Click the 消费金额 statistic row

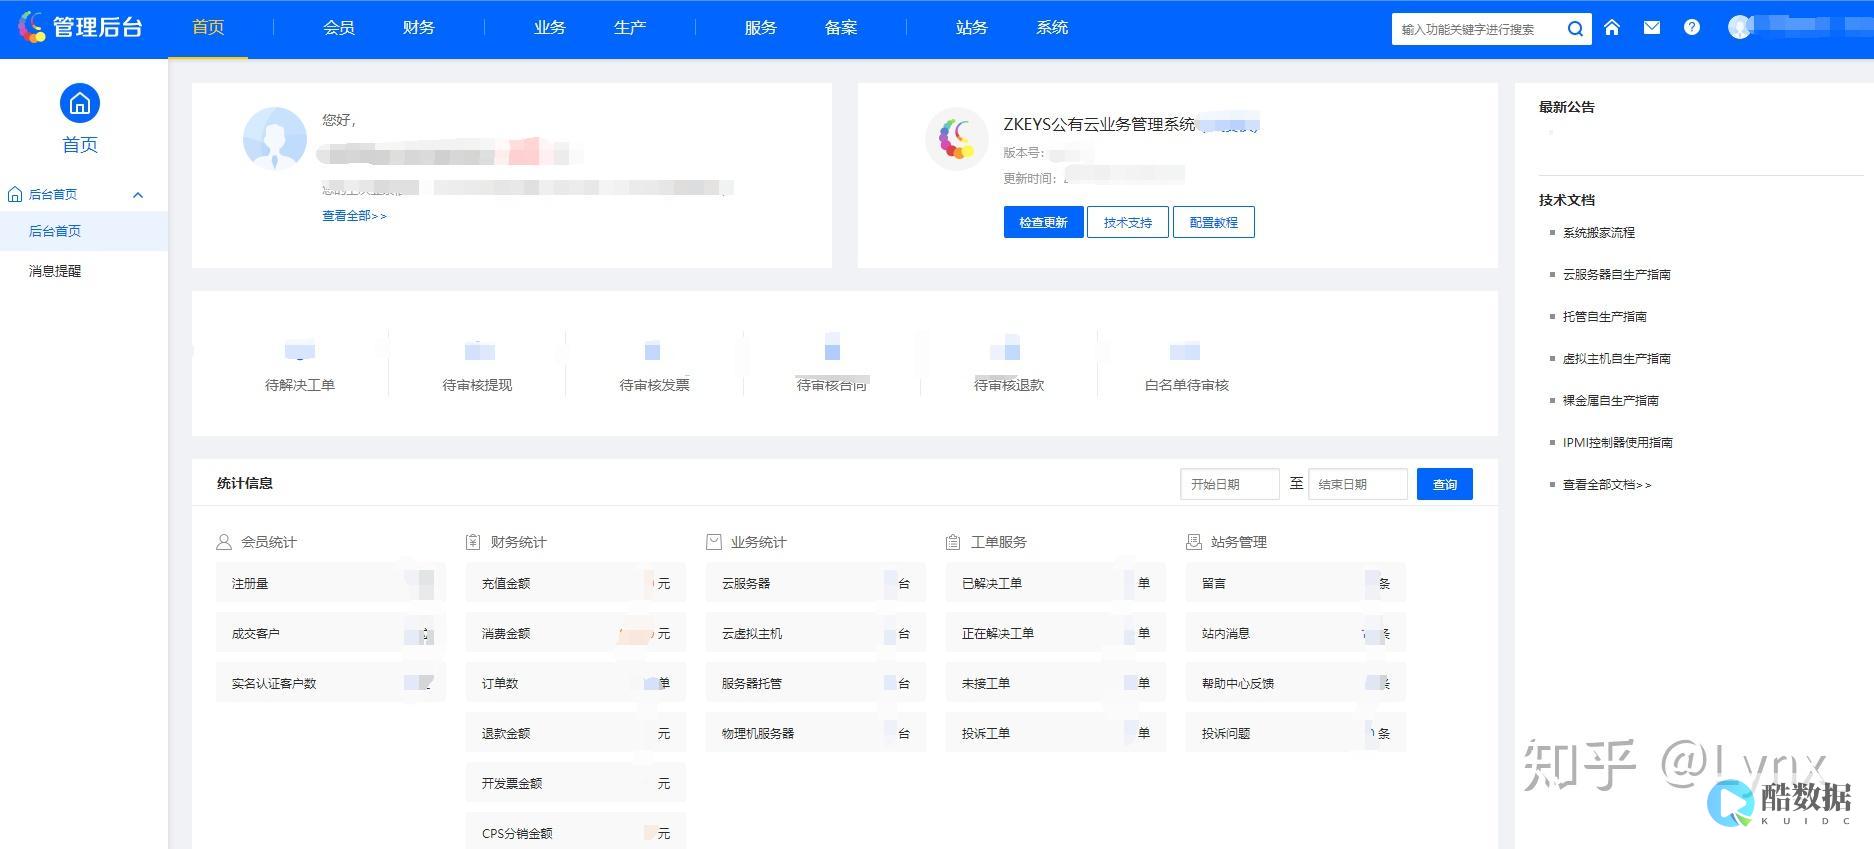(x=576, y=633)
